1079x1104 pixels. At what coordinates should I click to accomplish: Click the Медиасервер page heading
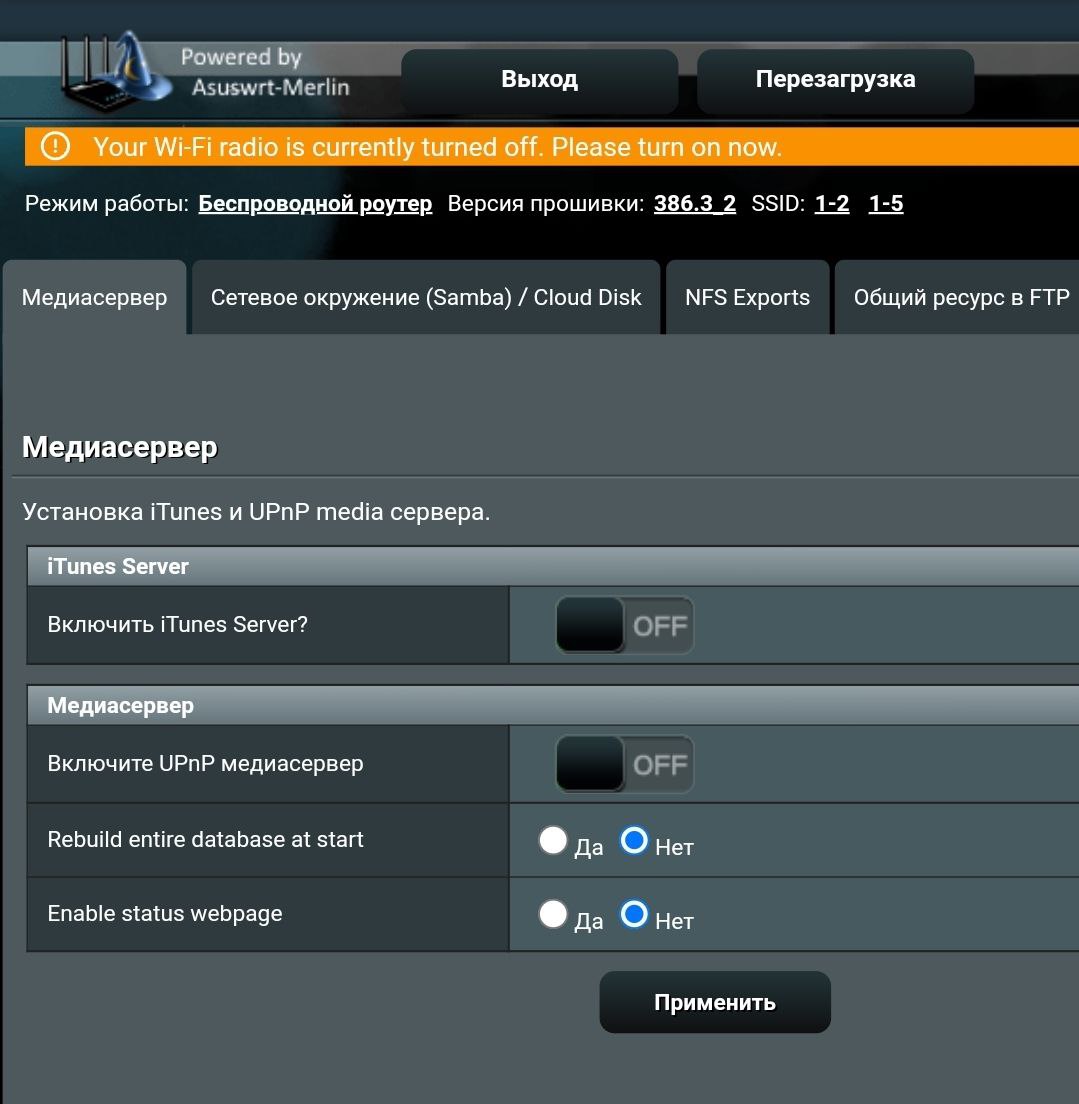[x=120, y=447]
